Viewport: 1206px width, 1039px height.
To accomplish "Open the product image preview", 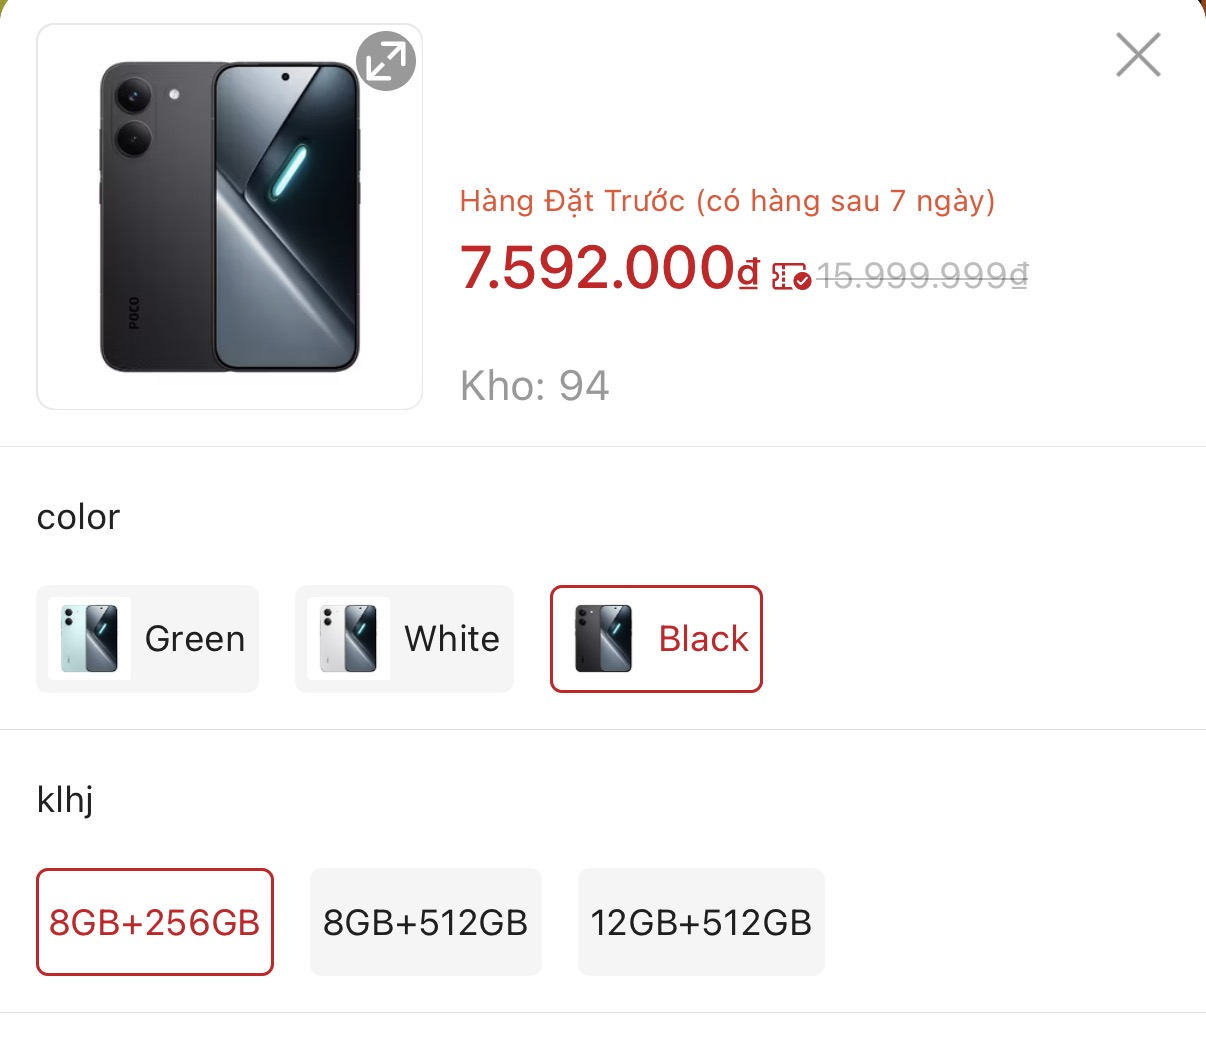I will click(x=229, y=216).
